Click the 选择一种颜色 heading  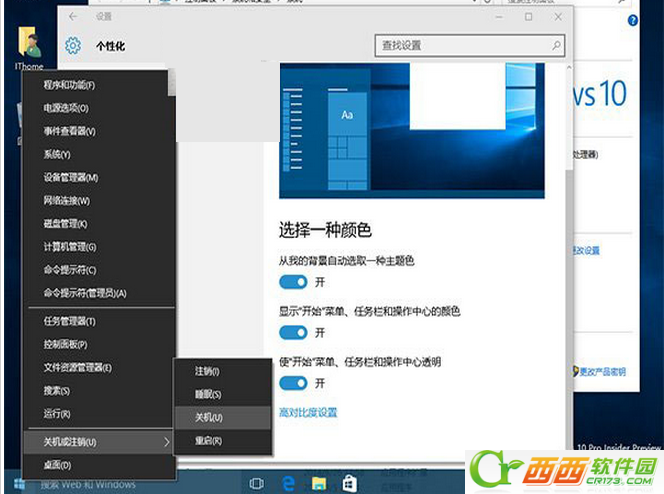pos(325,230)
